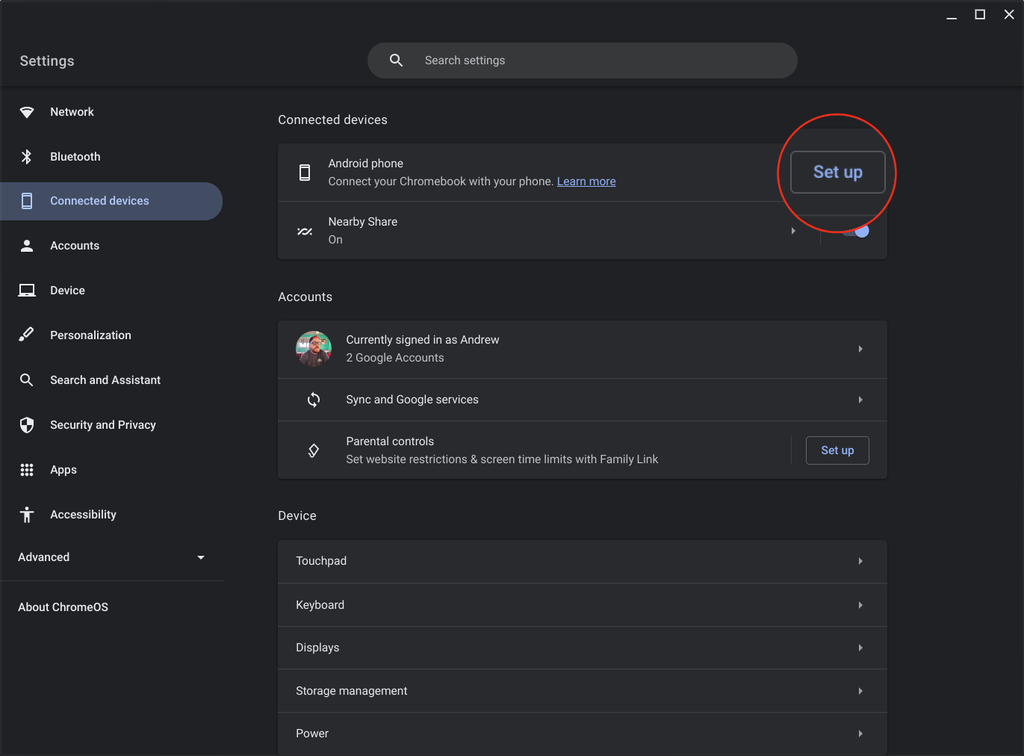Open Nearby Share details arrow
The width and height of the screenshot is (1024, 756).
point(793,231)
